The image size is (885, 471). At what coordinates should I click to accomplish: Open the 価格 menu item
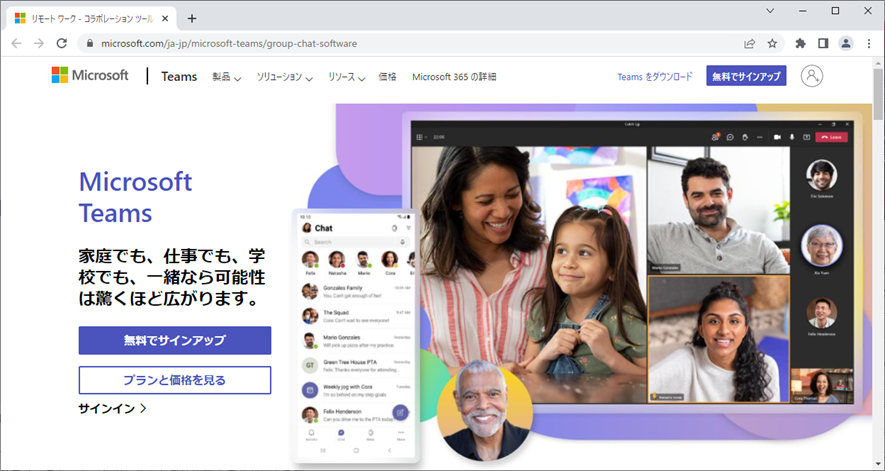[x=387, y=77]
